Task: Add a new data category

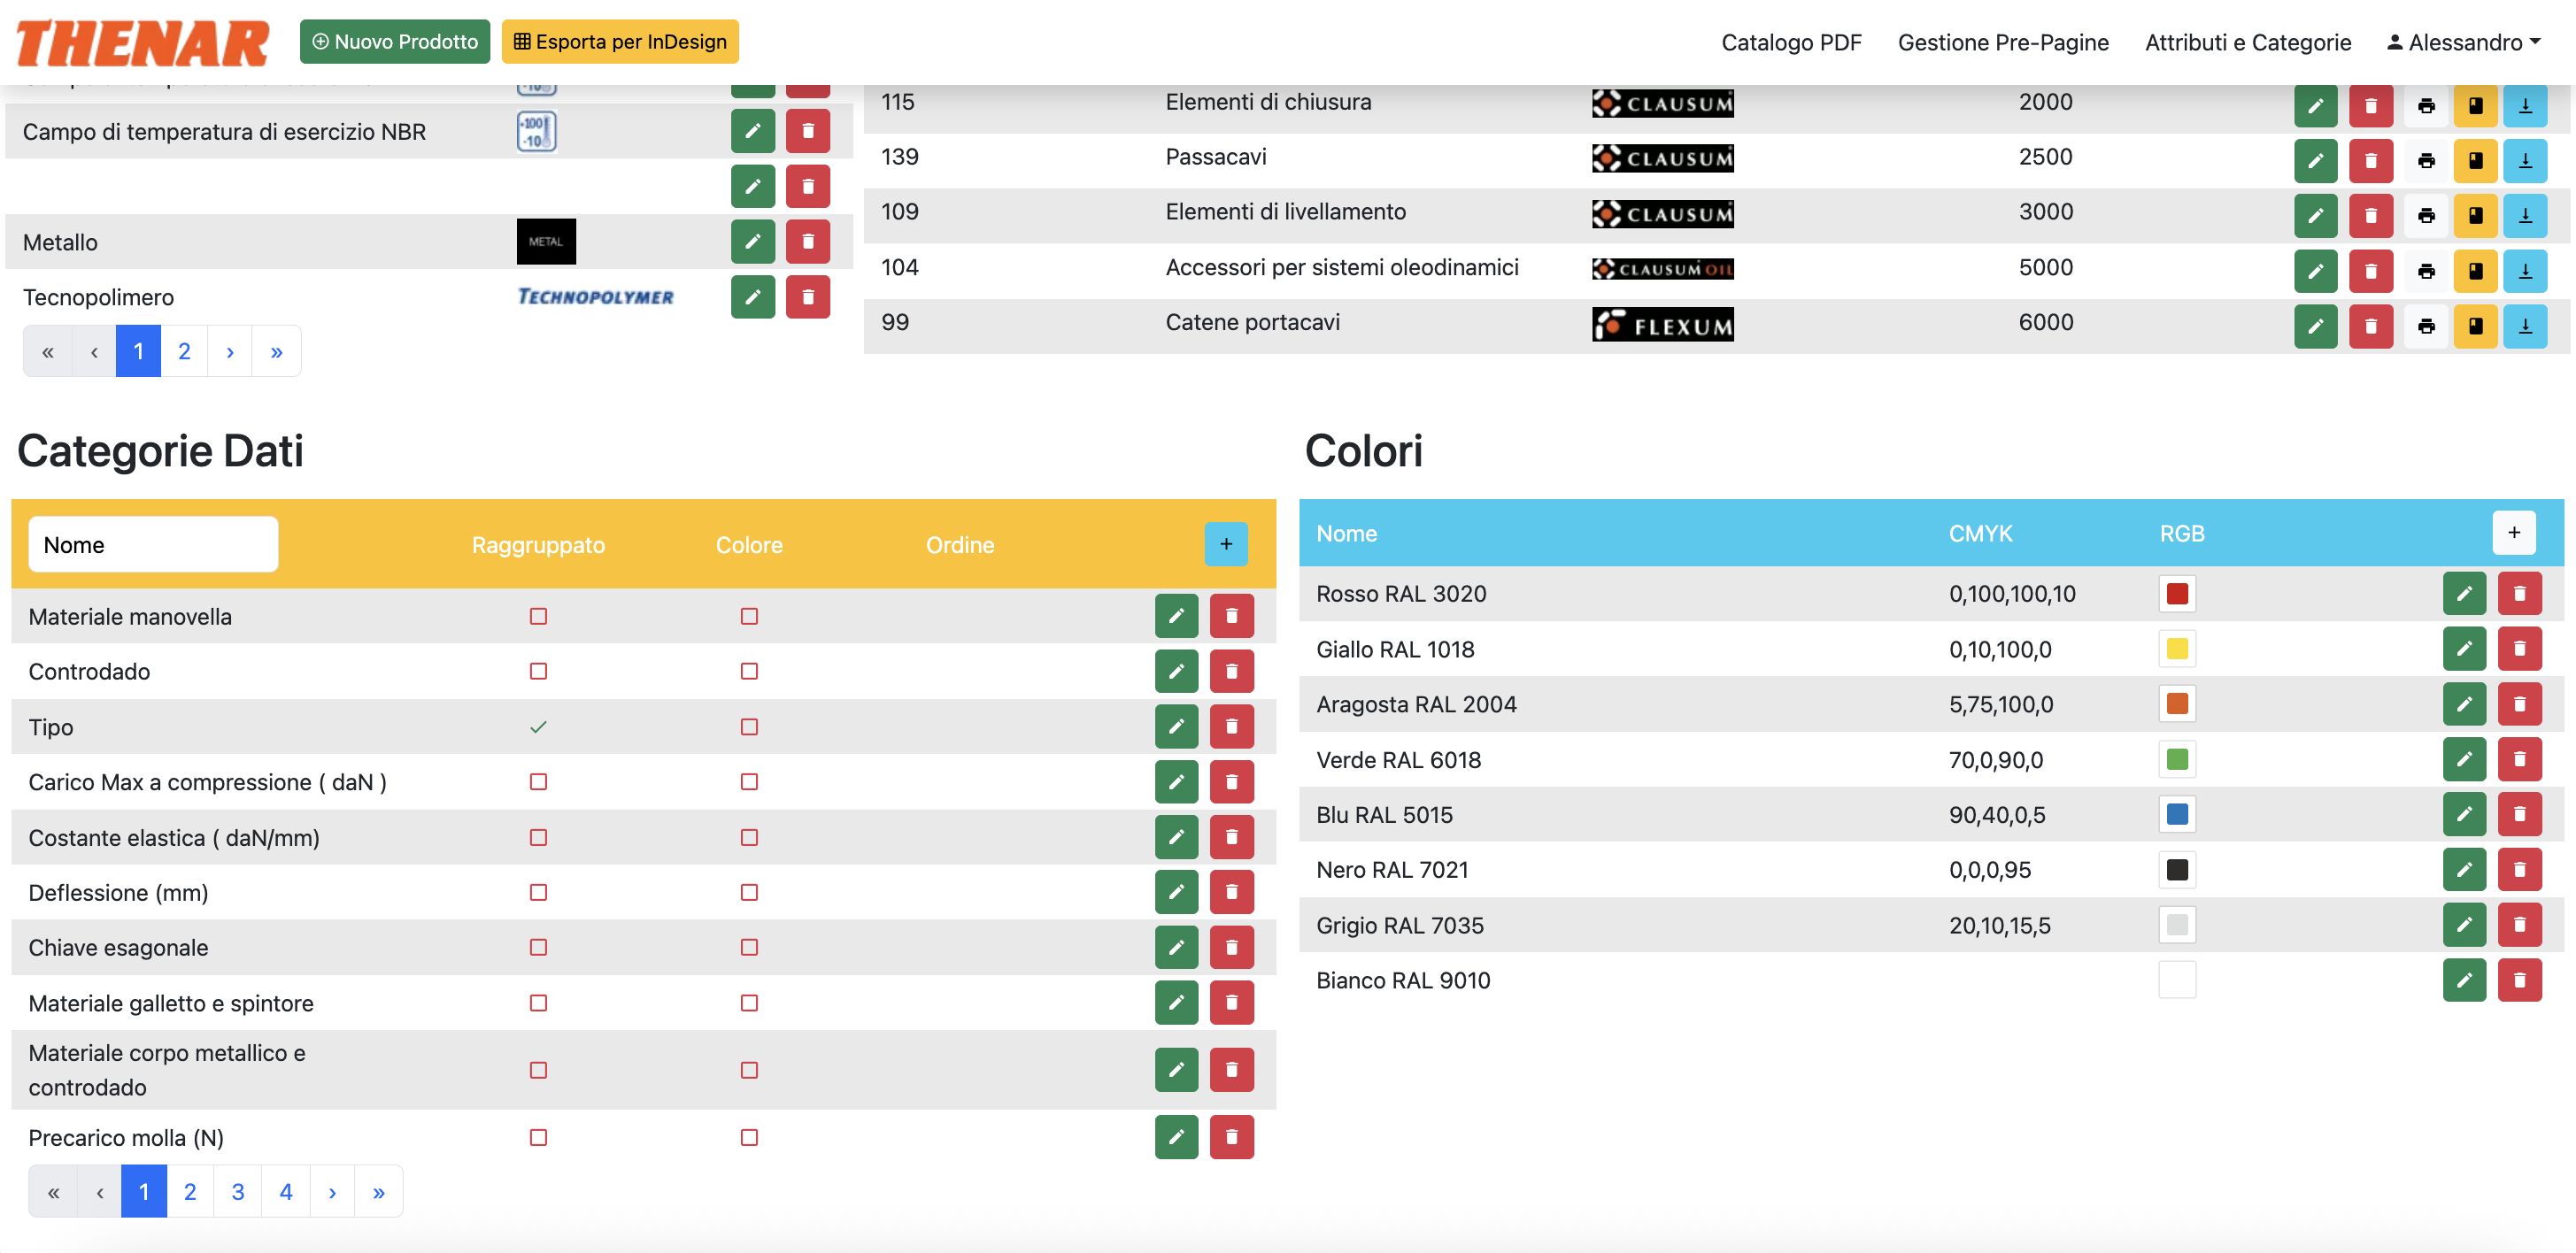Action: (x=1226, y=544)
